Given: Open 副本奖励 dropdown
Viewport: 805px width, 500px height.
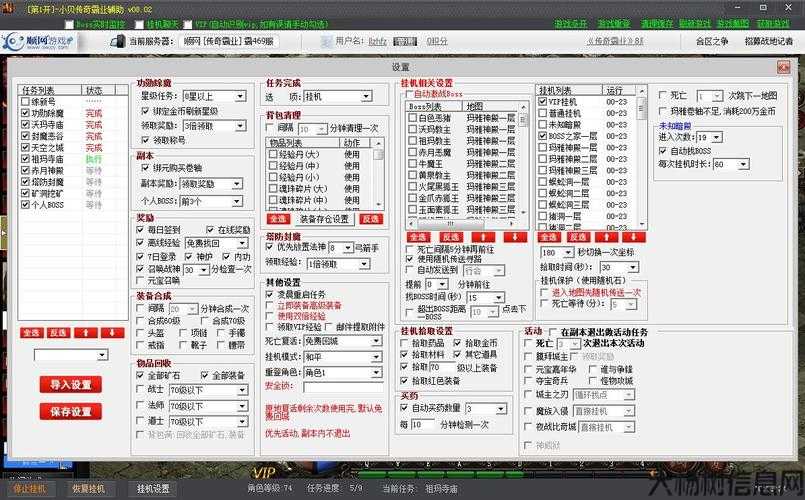Looking at the screenshot, I should [x=211, y=184].
